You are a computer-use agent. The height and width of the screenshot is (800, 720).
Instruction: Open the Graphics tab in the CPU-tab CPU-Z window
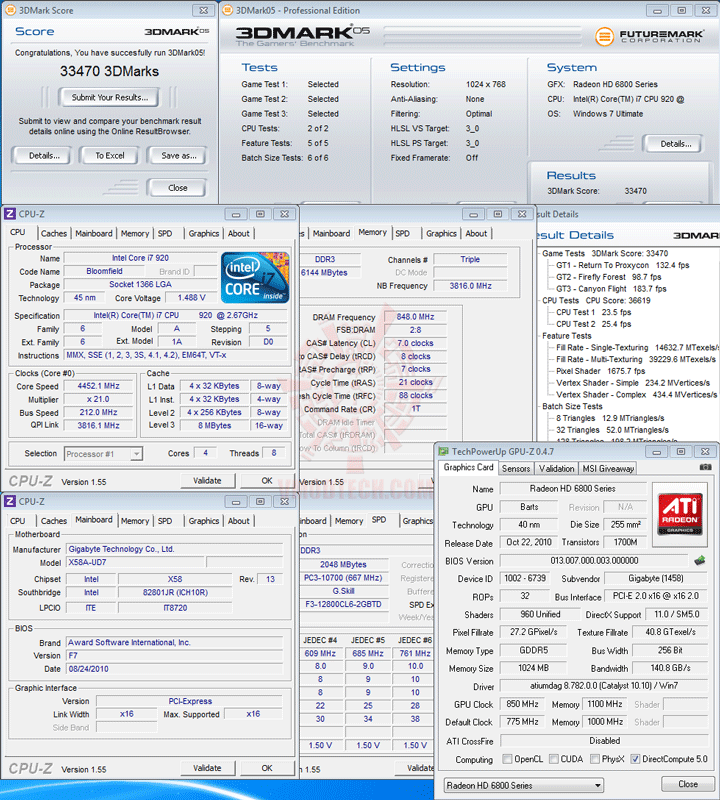[x=204, y=233]
